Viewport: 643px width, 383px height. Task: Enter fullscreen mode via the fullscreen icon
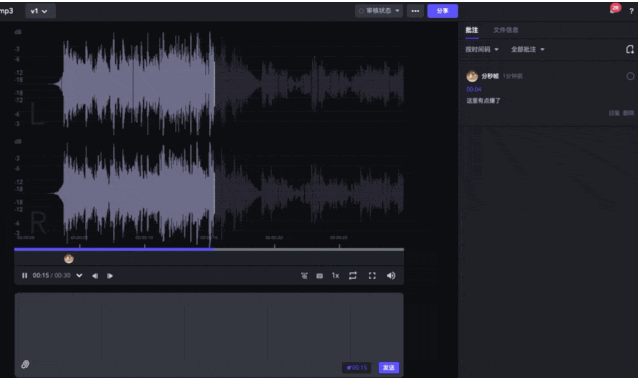coord(372,276)
